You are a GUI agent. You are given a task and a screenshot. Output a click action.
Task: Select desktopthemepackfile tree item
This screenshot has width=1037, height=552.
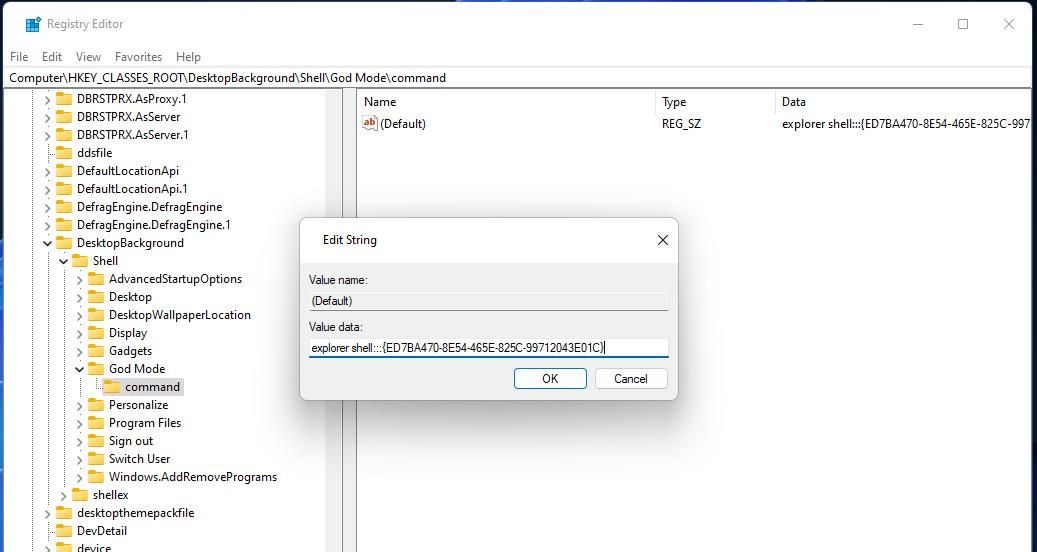(136, 513)
